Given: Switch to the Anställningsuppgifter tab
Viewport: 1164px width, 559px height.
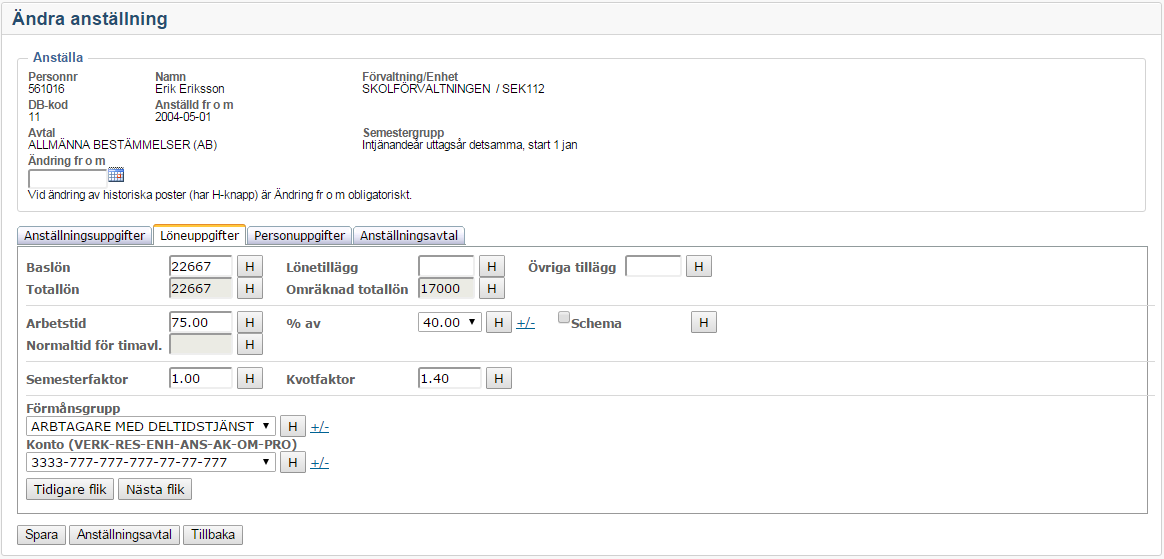Looking at the screenshot, I should pyautogui.click(x=85, y=236).
